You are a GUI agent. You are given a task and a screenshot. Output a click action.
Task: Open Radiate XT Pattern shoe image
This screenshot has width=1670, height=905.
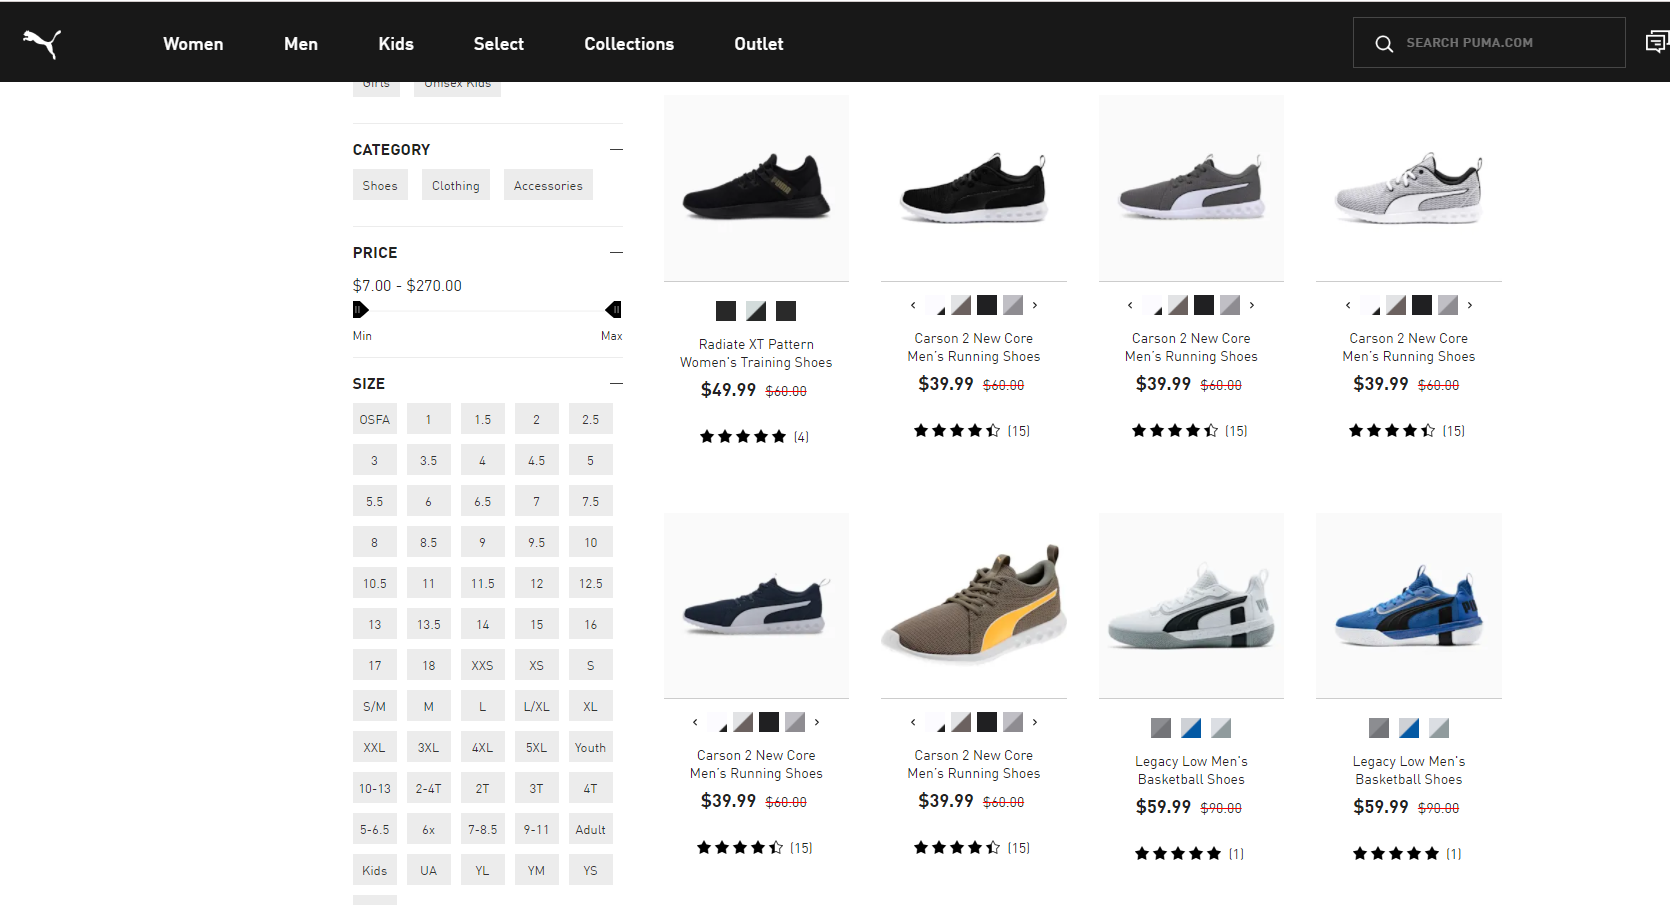[x=756, y=188]
